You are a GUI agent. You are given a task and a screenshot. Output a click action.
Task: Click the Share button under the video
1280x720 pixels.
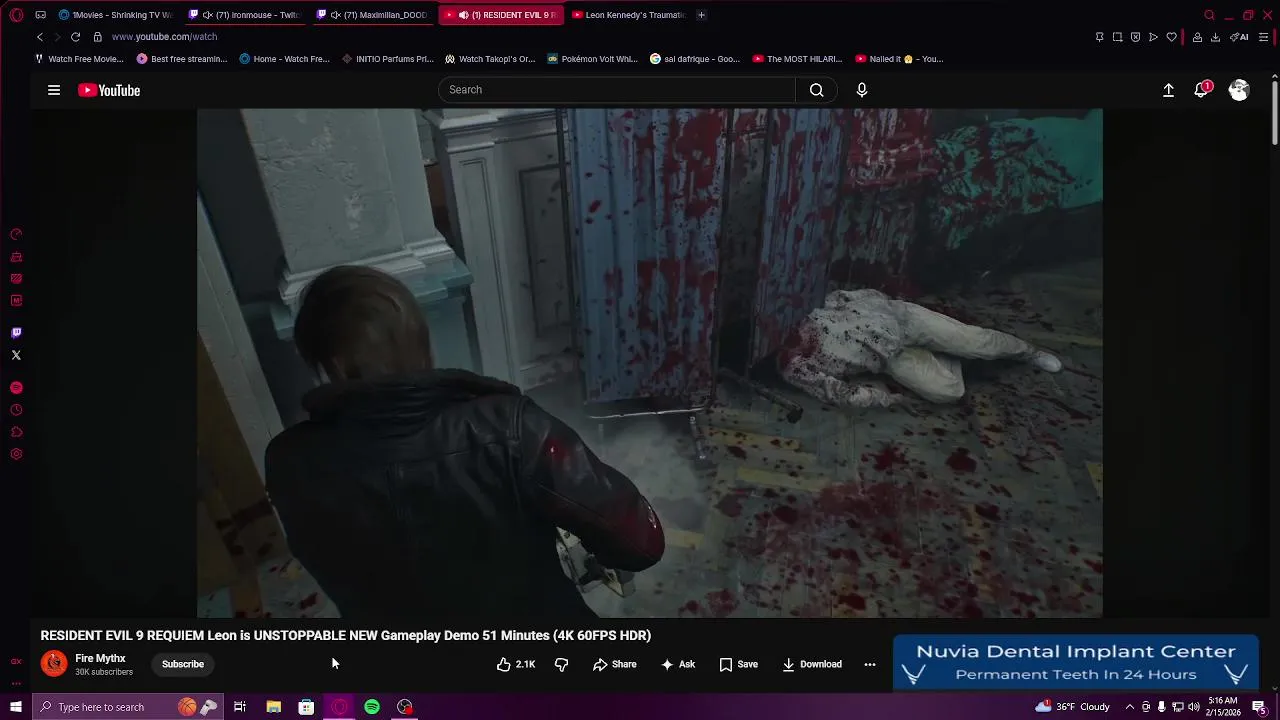click(x=614, y=664)
